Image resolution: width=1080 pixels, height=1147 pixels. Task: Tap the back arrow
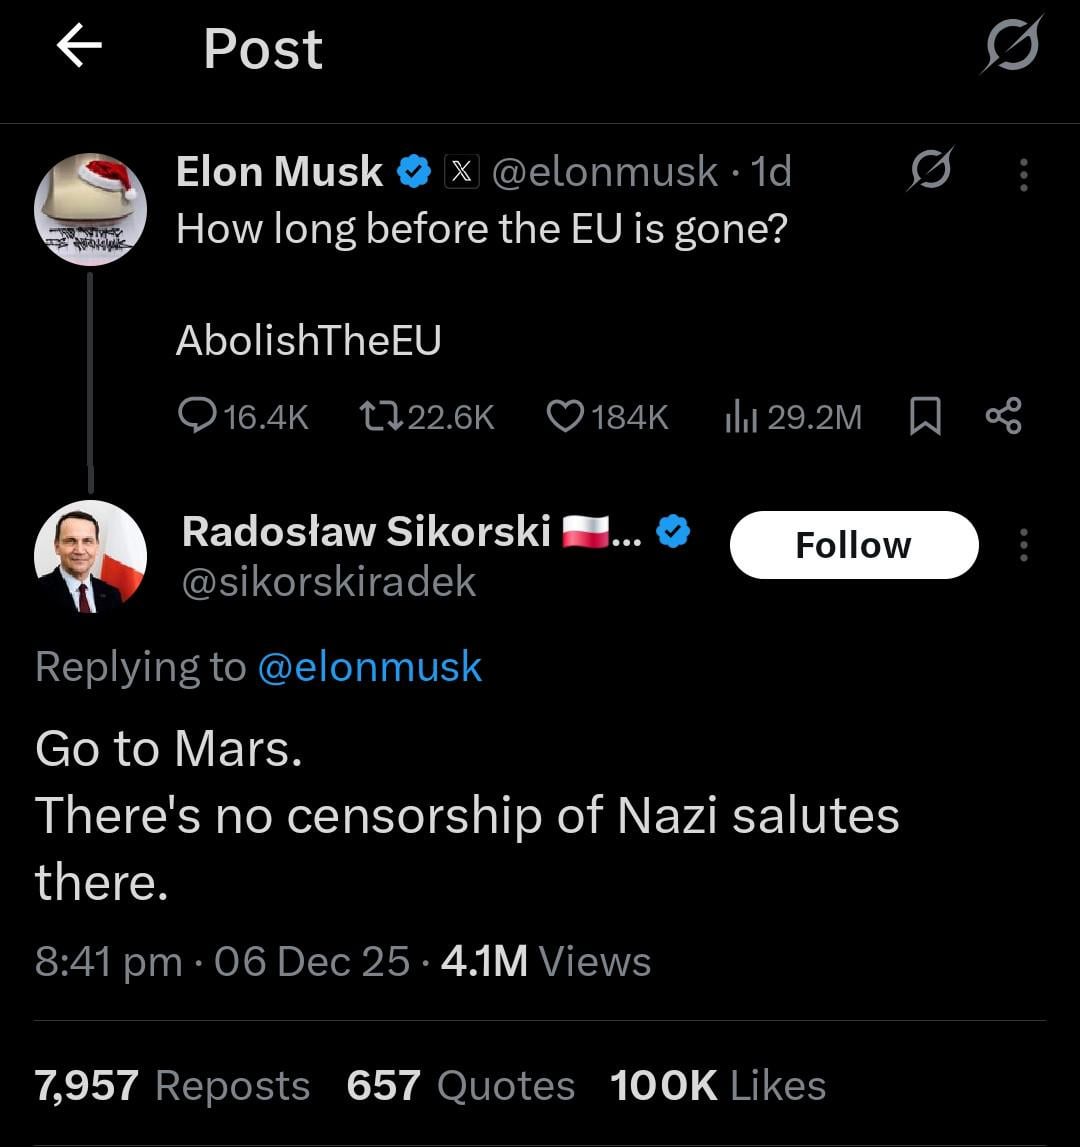pyautogui.click(x=80, y=47)
